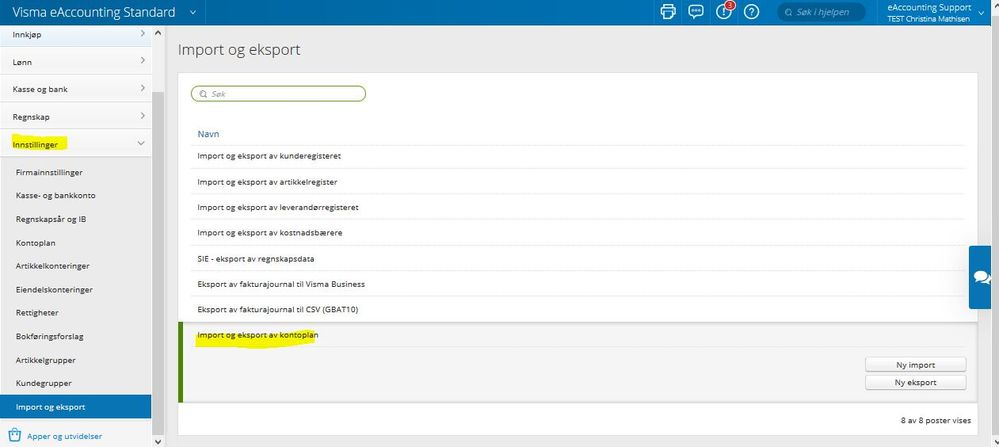Click the magnifier icon in the Søk field
This screenshot has height=447, width=999.
(203, 94)
